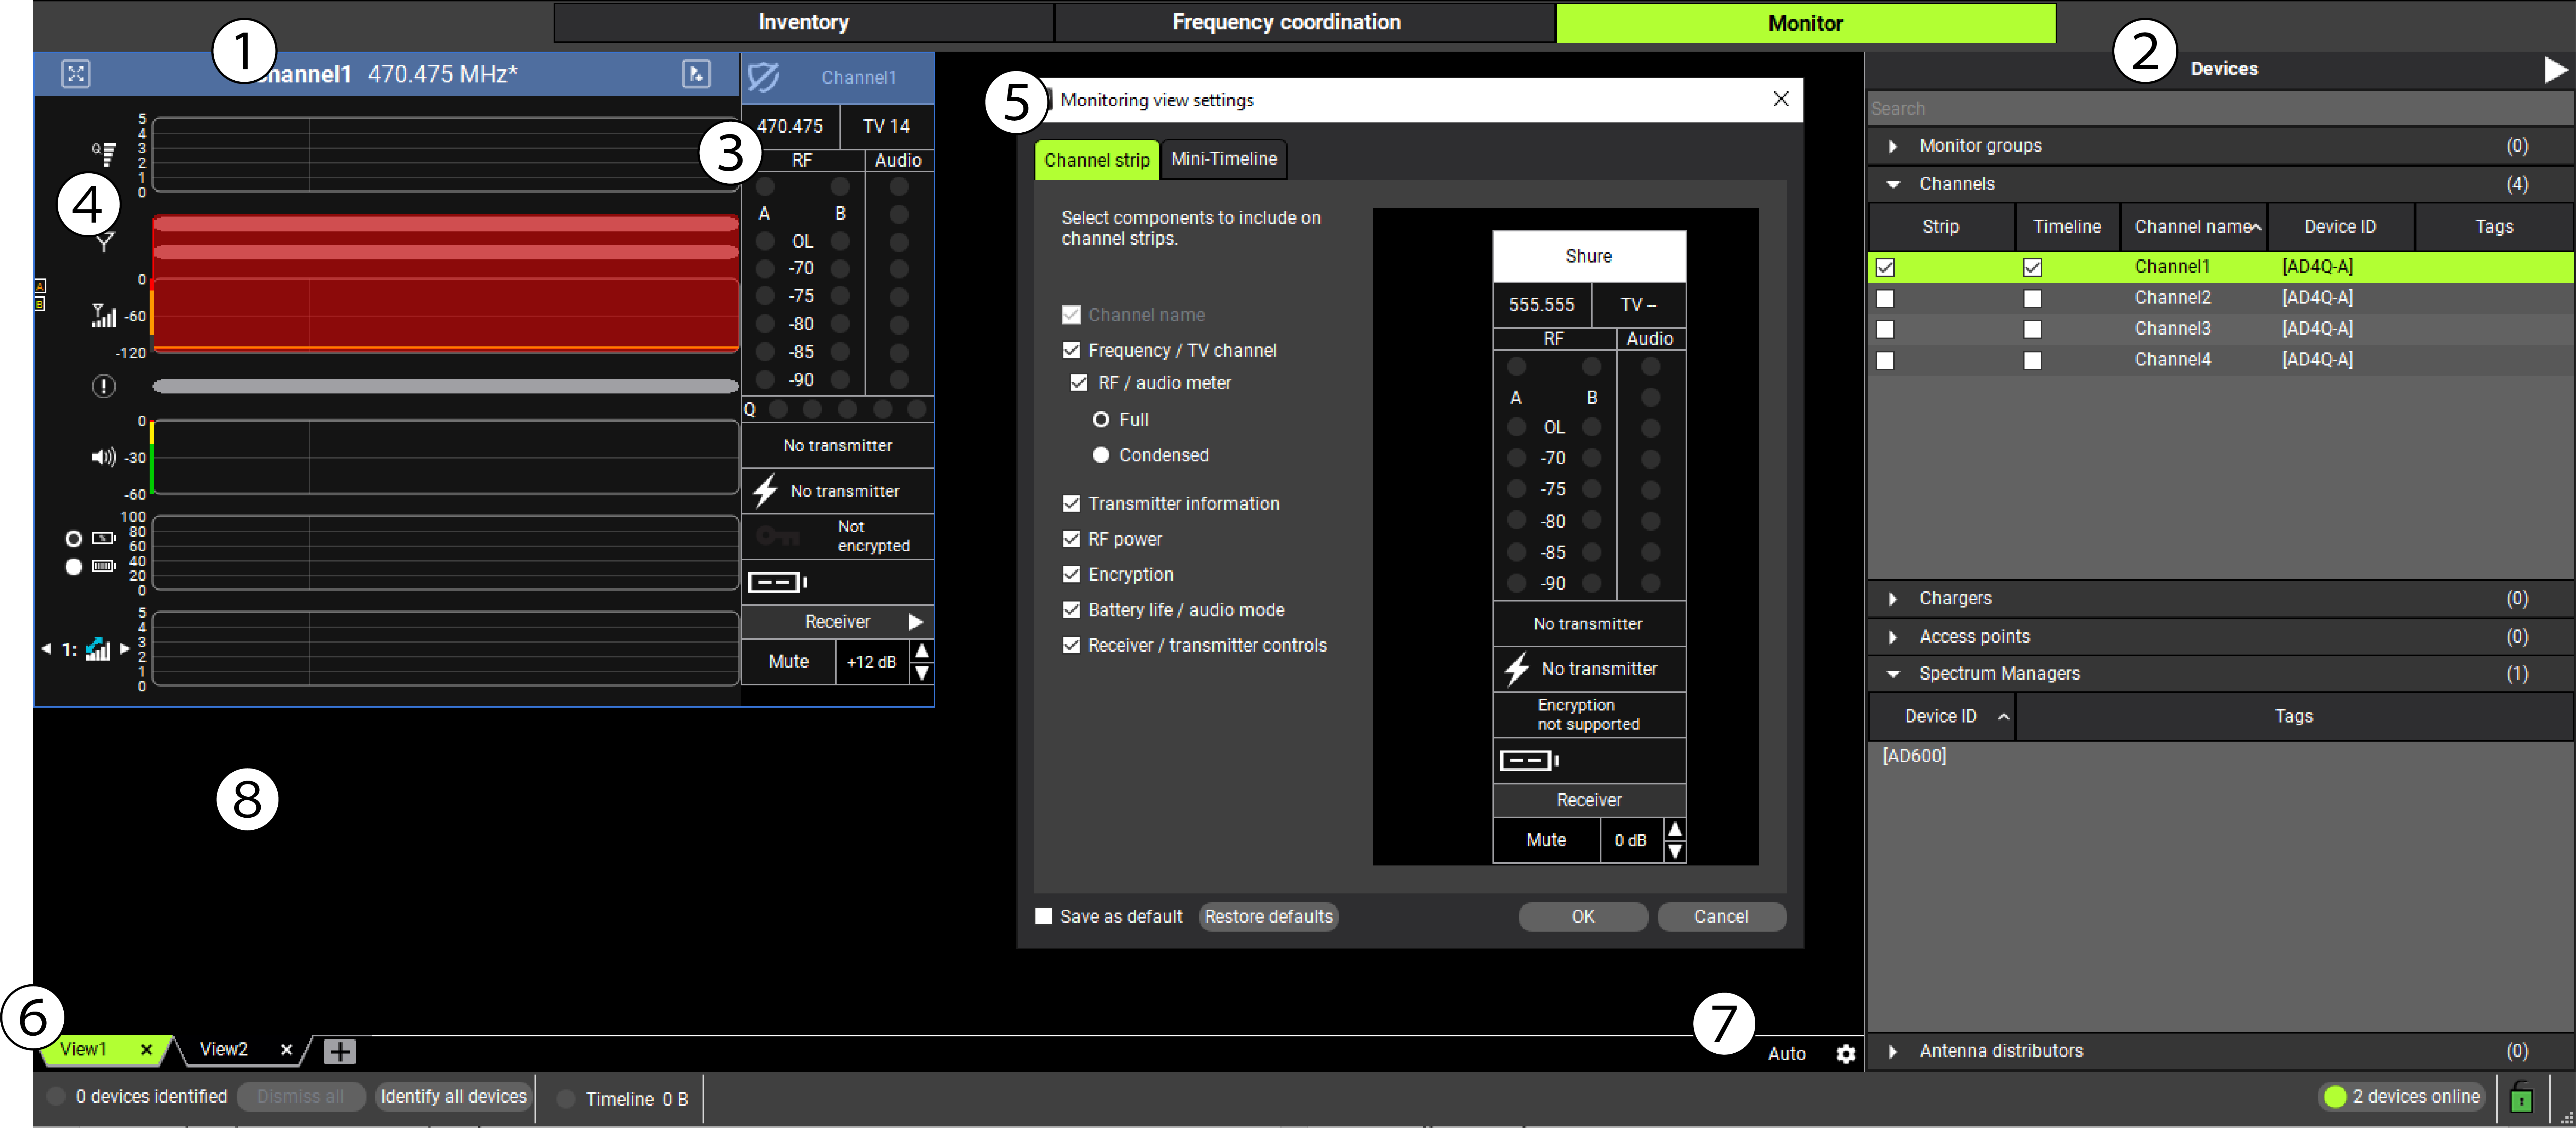
Task: Decrease gain on Channel1 strip stepper
Action: [922, 673]
